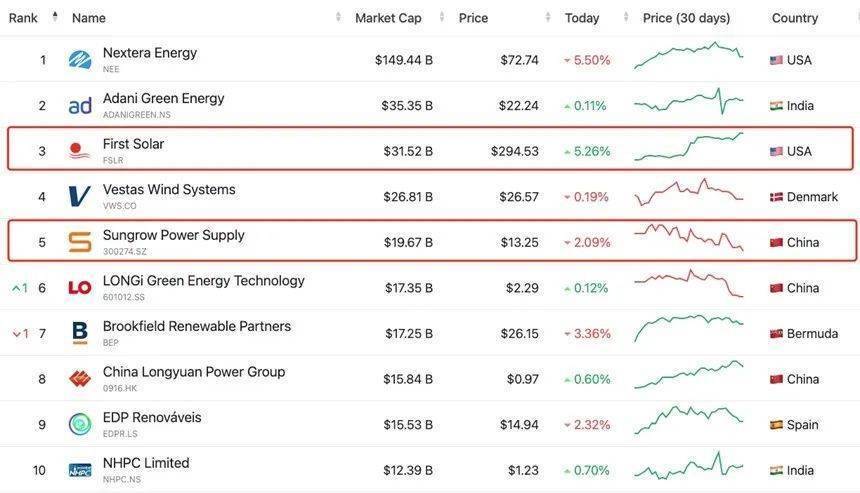Sort by Today percentage change

[x=582, y=18]
